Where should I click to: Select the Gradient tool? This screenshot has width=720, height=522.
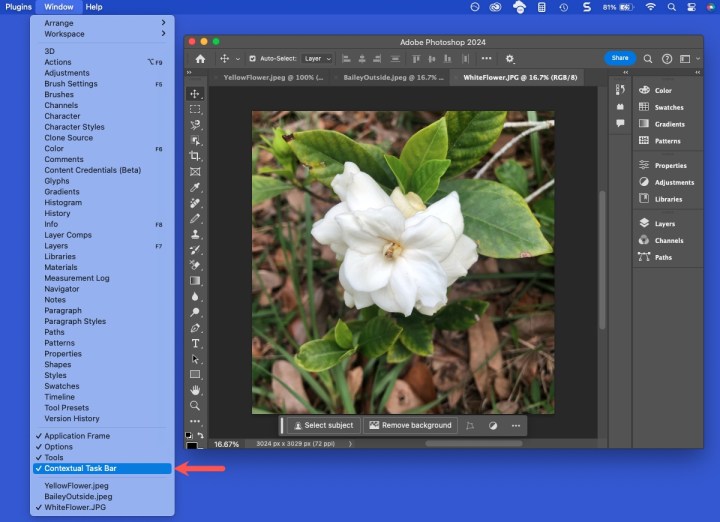[195, 281]
